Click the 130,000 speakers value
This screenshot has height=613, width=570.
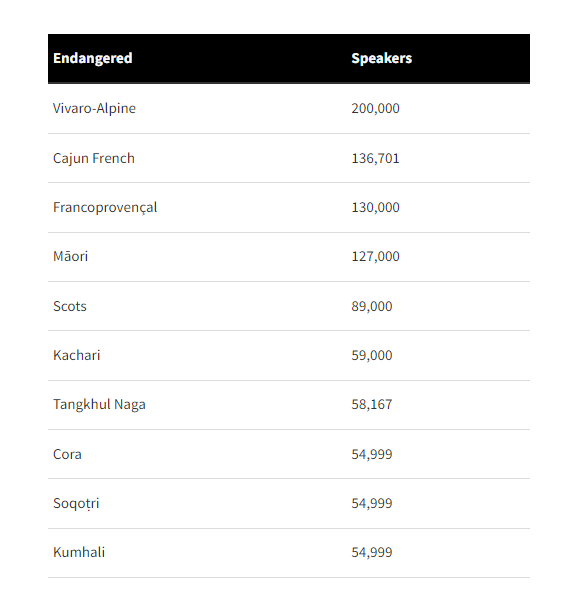[375, 207]
